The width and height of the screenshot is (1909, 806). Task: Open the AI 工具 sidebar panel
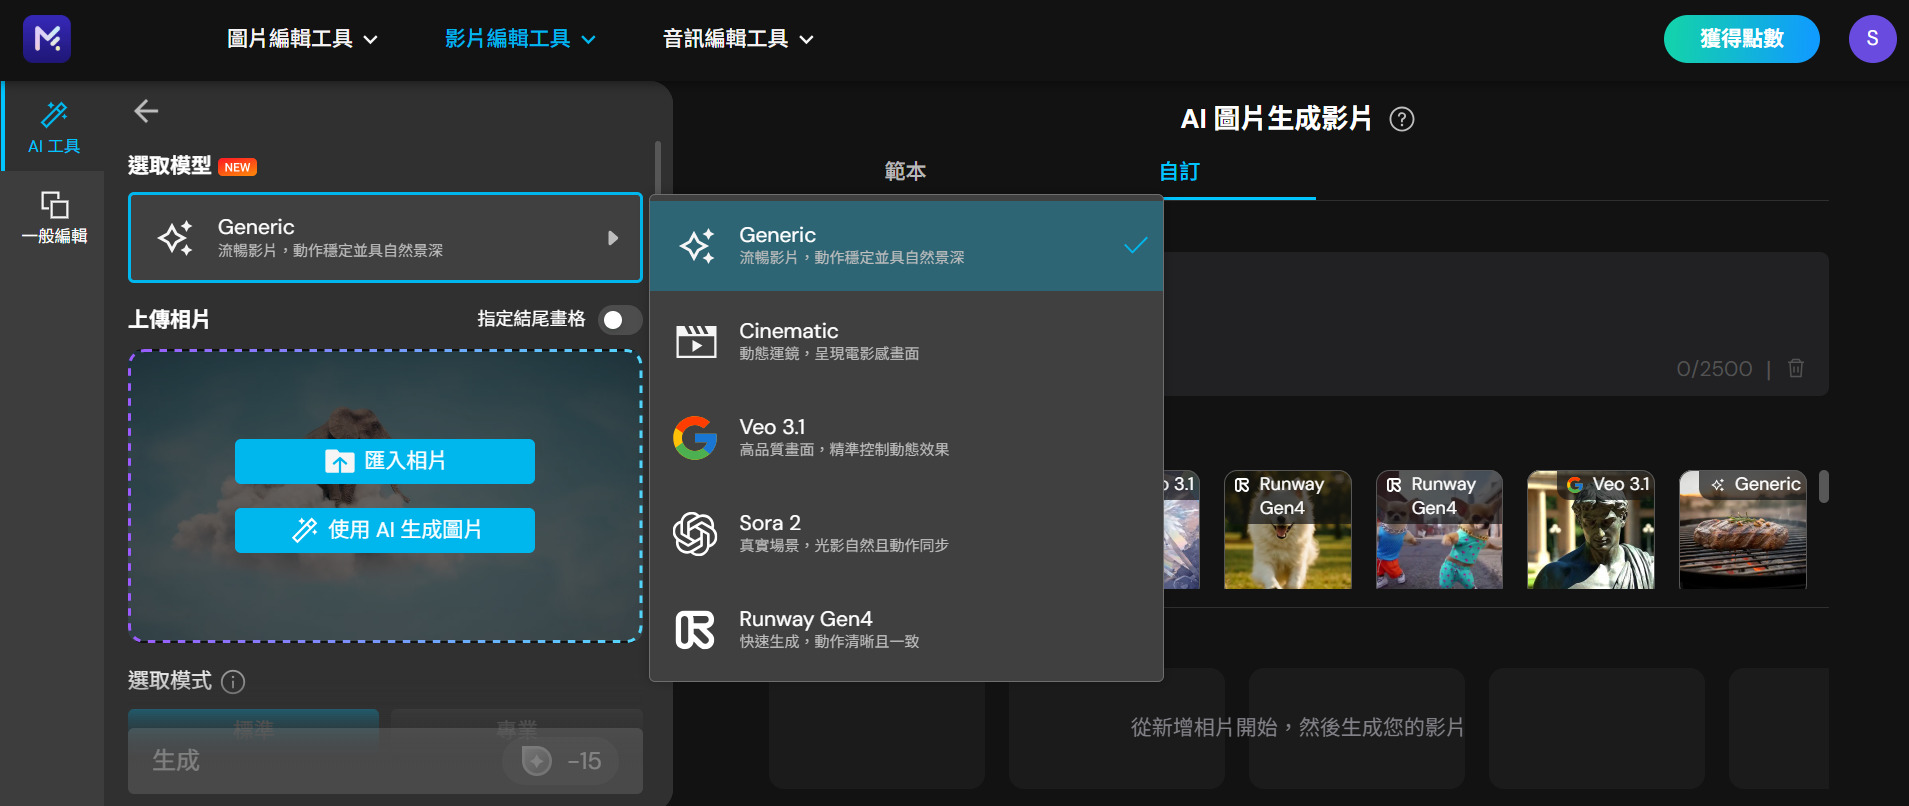tap(54, 127)
